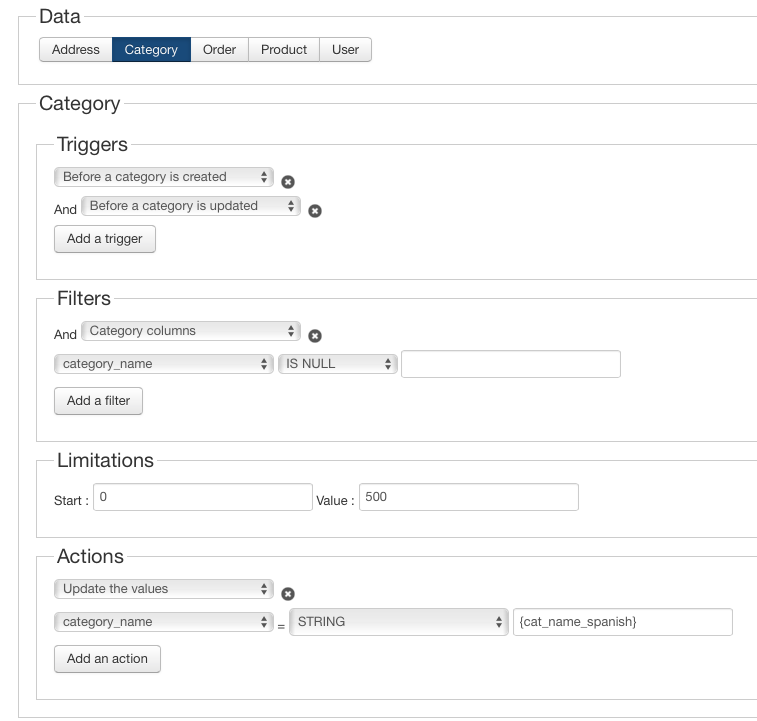Switch to the Product data tab
This screenshot has height=721, width=757.
[284, 49]
